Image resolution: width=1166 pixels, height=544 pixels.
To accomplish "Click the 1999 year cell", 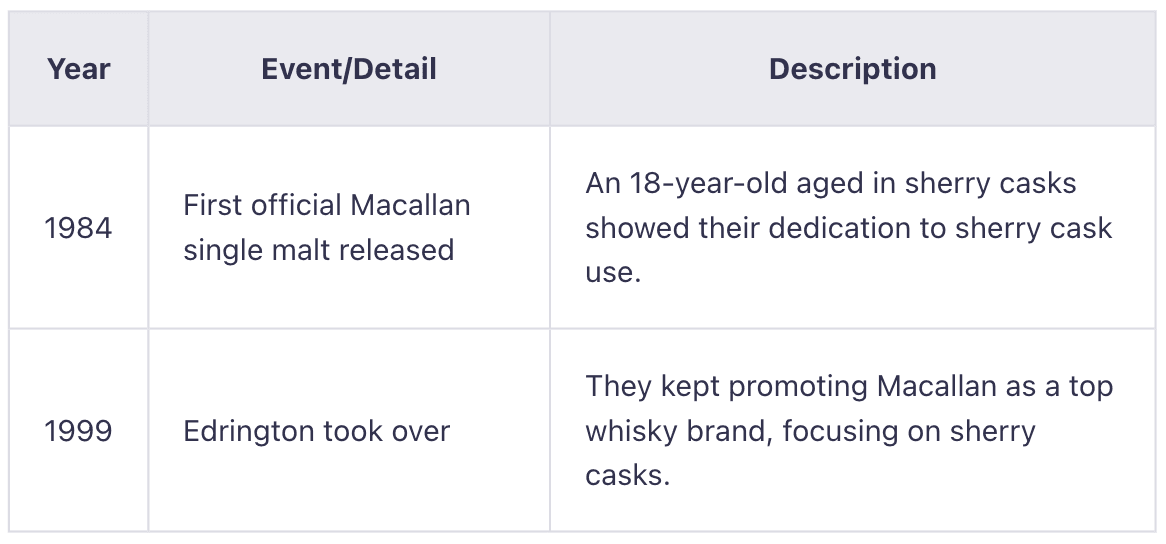I will [x=79, y=431].
